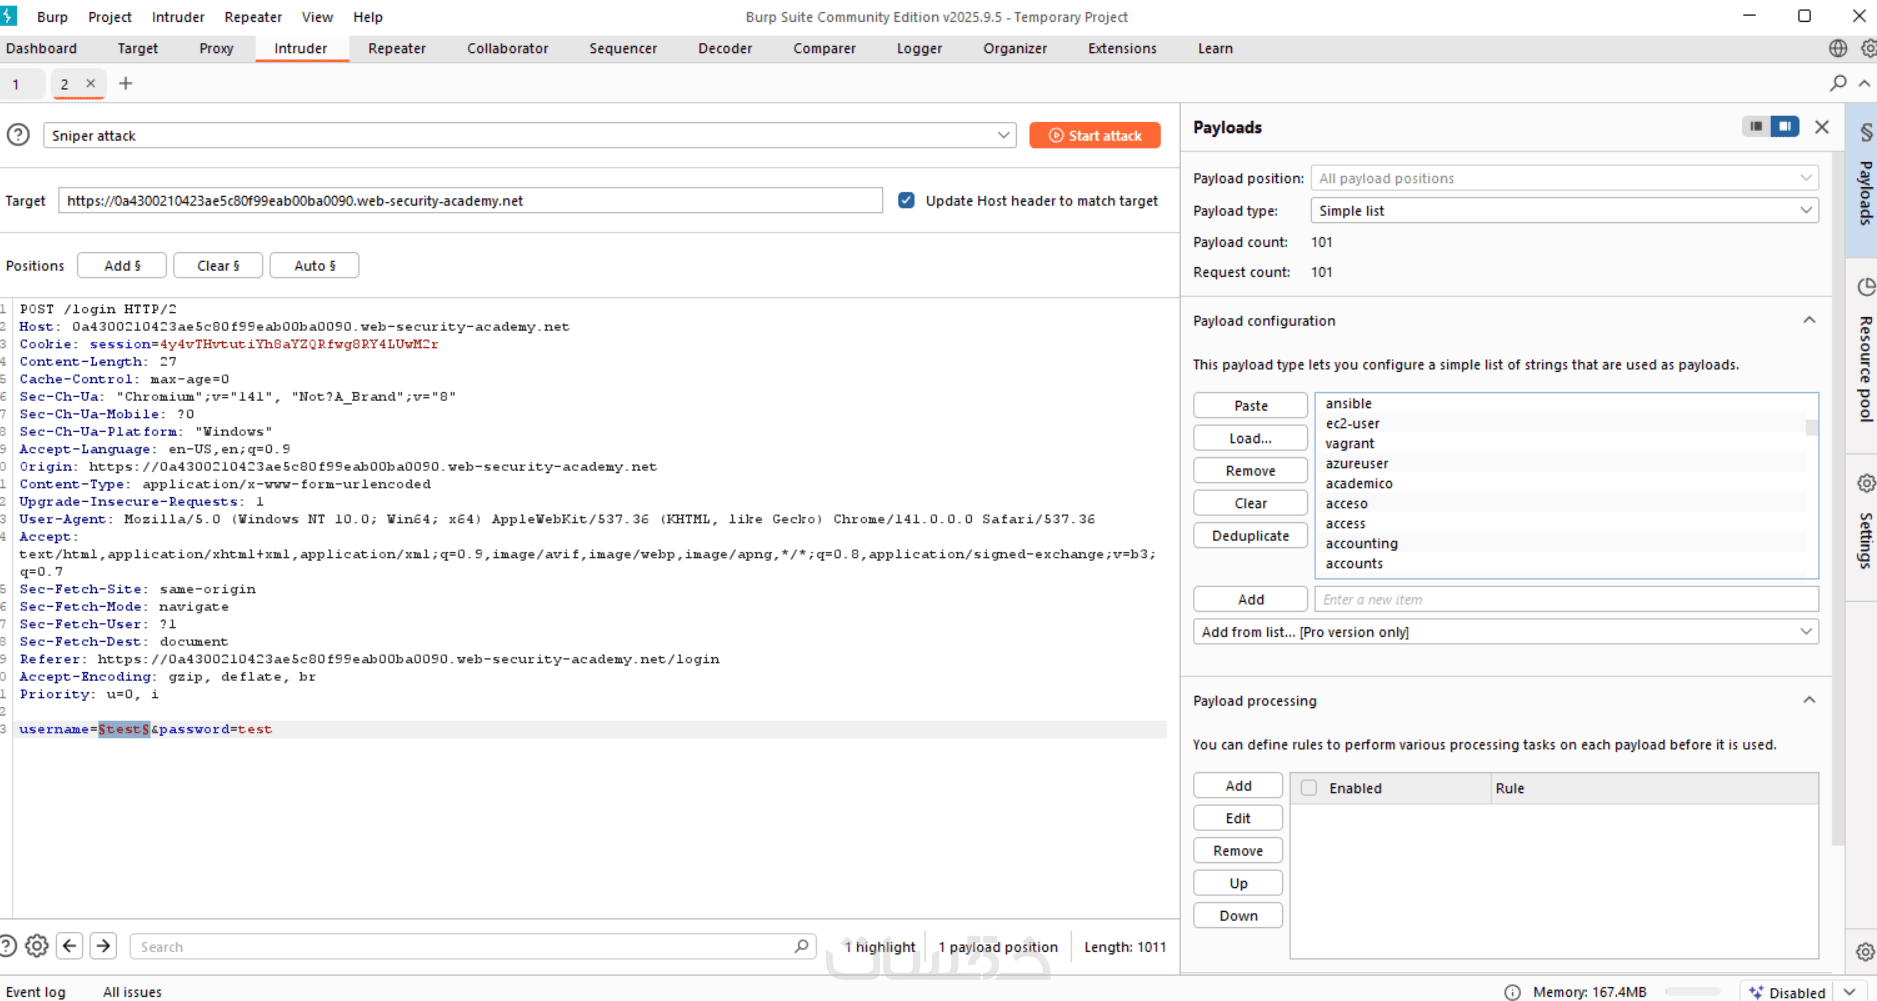The height and width of the screenshot is (1001, 1877).
Task: Open the Event log
Action: coord(36,992)
